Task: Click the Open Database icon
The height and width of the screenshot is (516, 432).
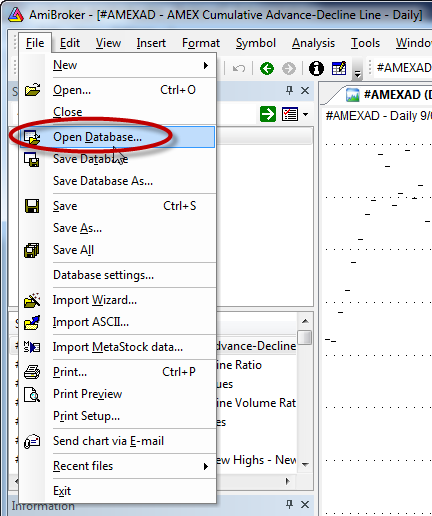Action: coord(32,137)
